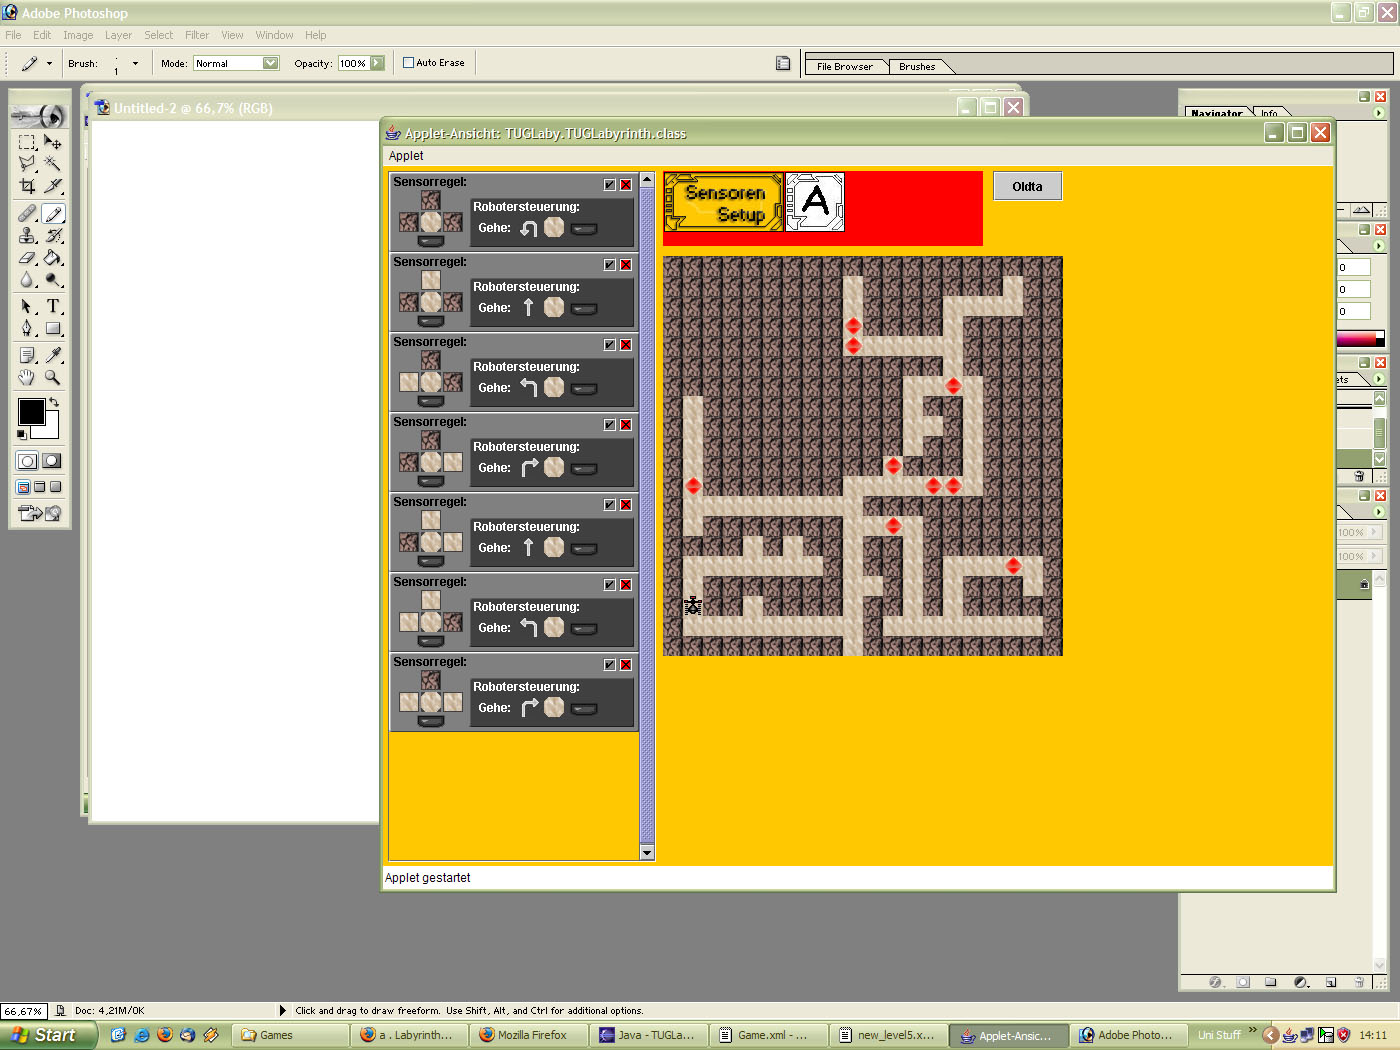Toggle checkmark on first Sensorregel rule
The width and height of the screenshot is (1400, 1050).
[x=610, y=185]
